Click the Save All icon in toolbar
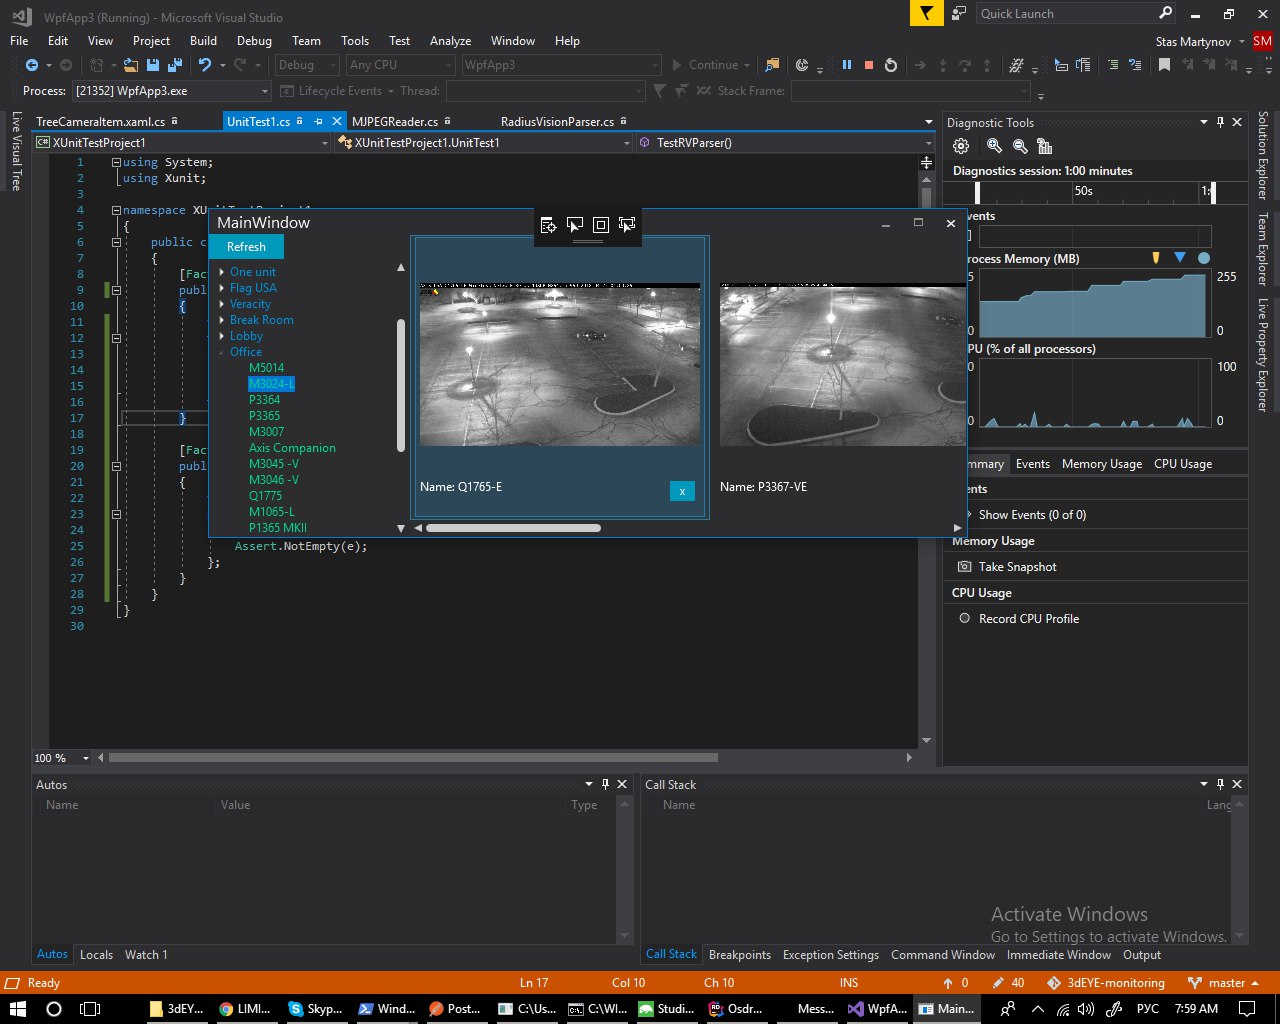The width and height of the screenshot is (1280, 1024). 175,65
